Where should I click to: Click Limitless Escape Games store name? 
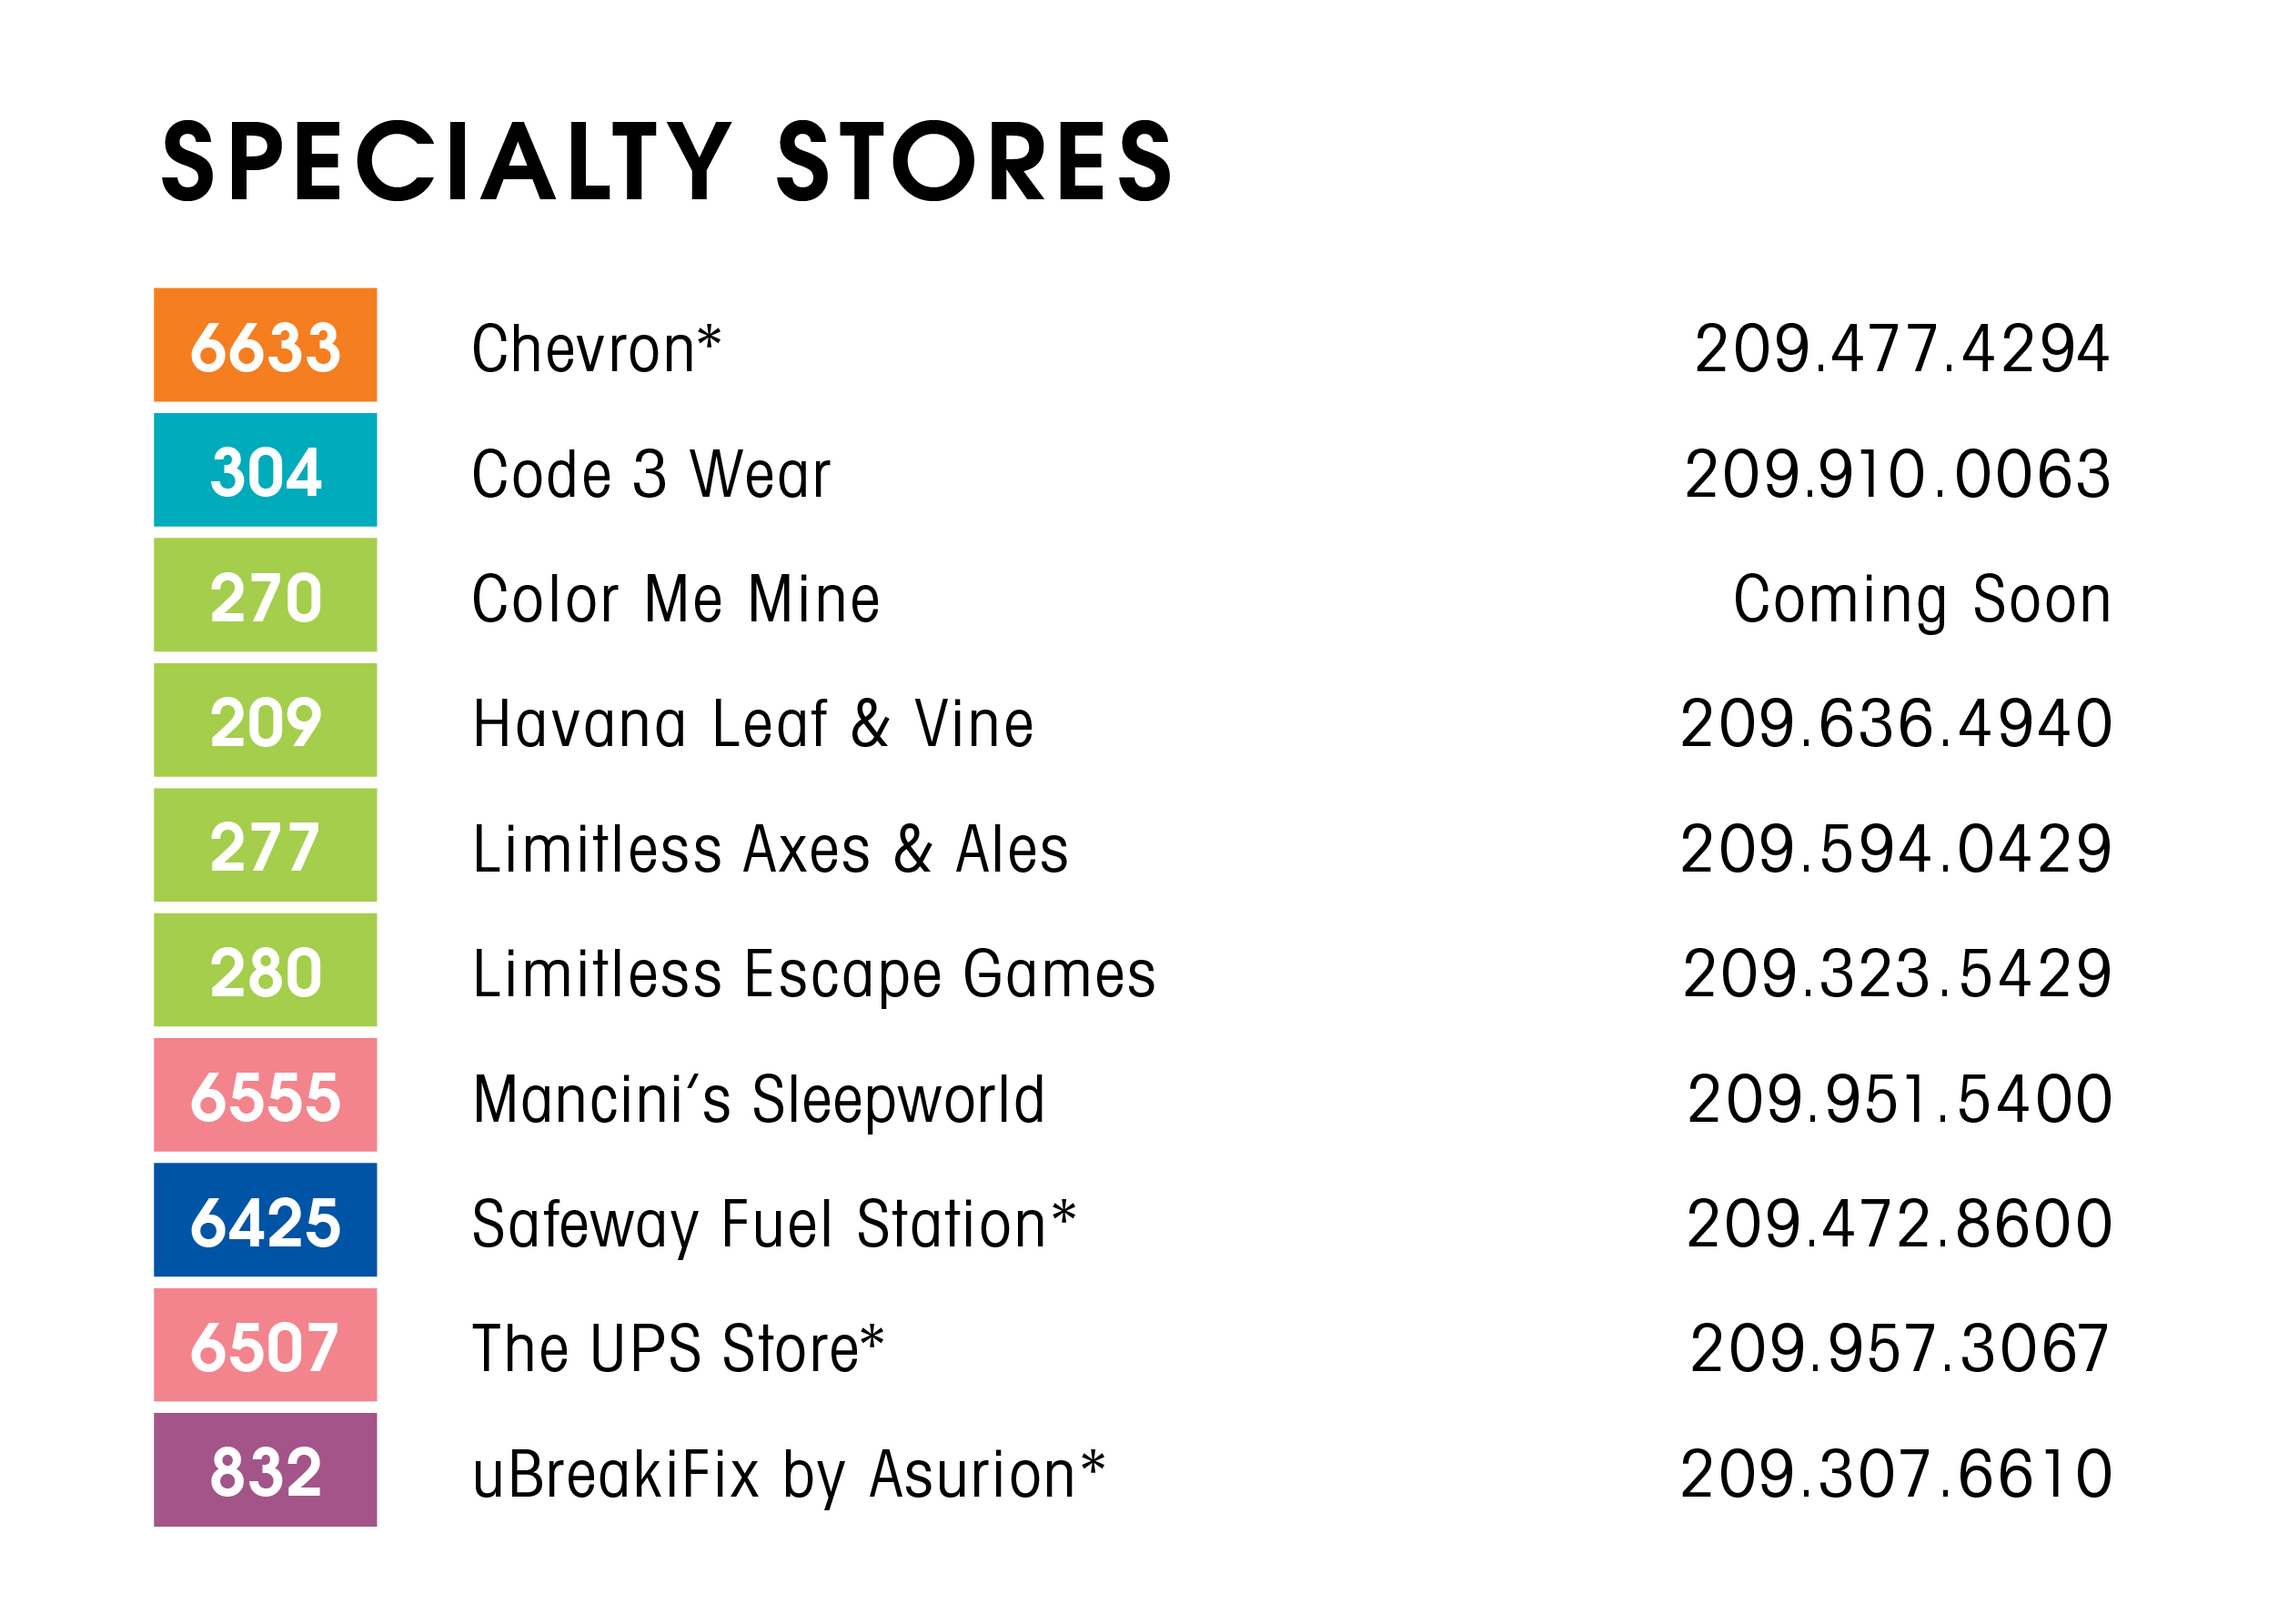(814, 974)
